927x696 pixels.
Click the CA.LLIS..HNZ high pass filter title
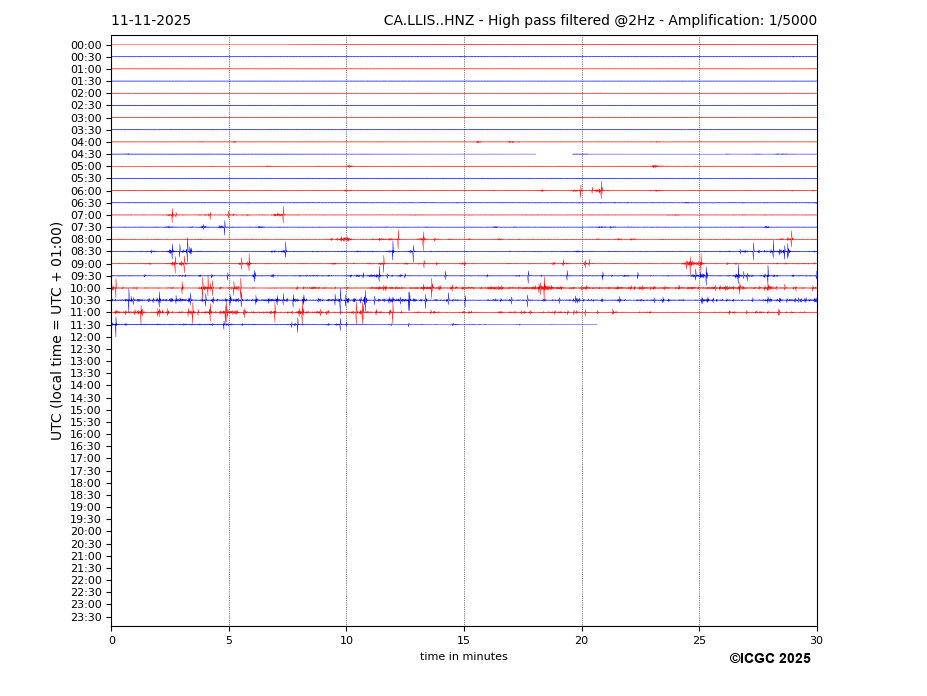click(599, 21)
